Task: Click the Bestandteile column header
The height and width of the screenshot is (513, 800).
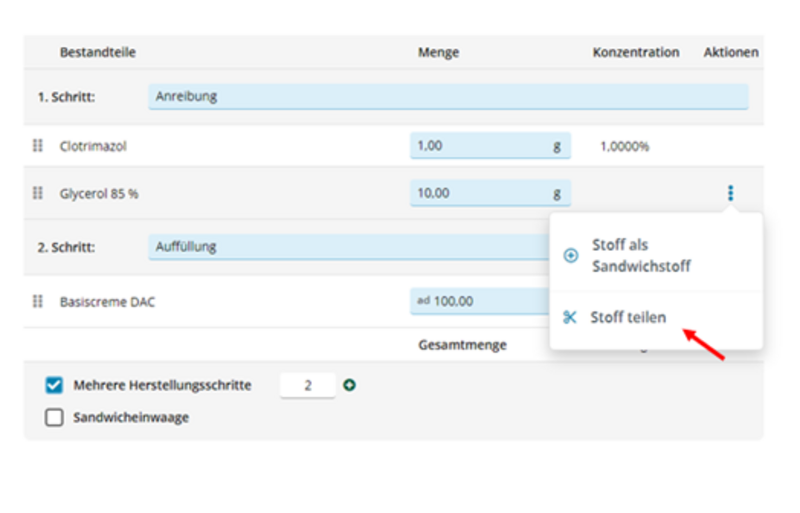Action: (98, 52)
